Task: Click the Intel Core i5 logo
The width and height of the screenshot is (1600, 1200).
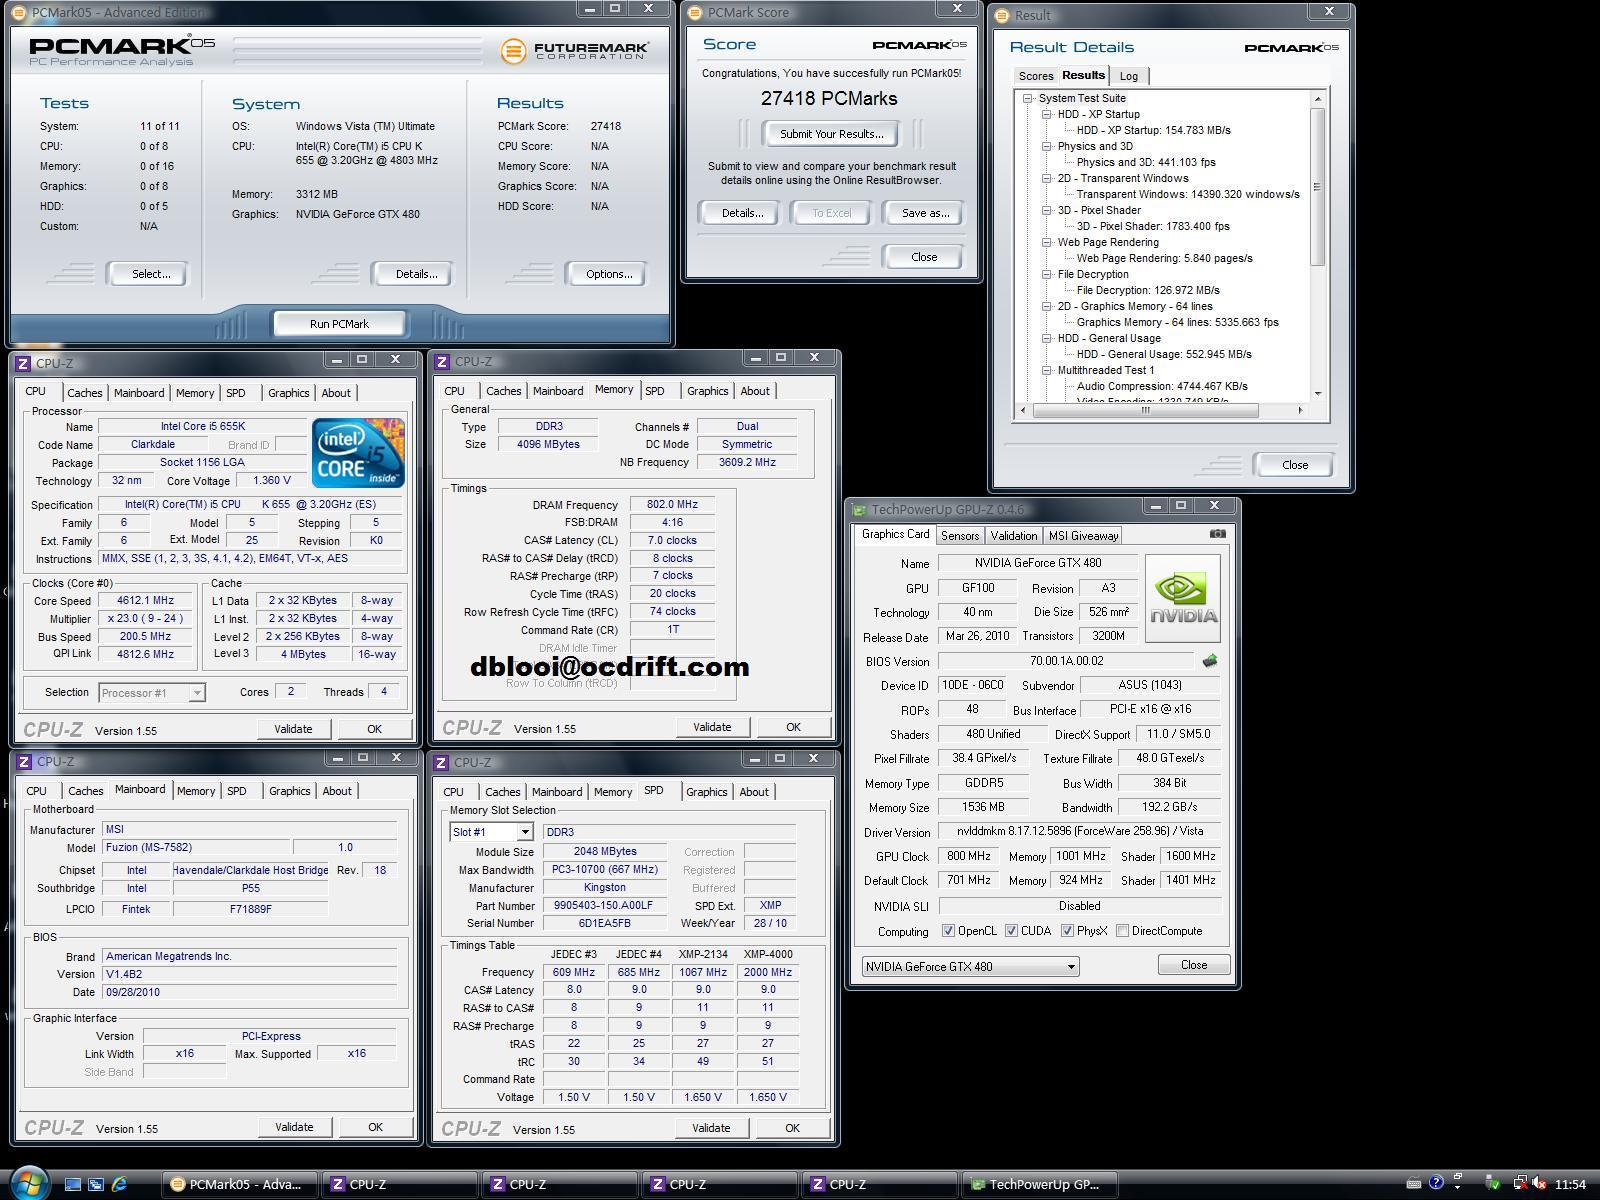Action: click(x=358, y=453)
